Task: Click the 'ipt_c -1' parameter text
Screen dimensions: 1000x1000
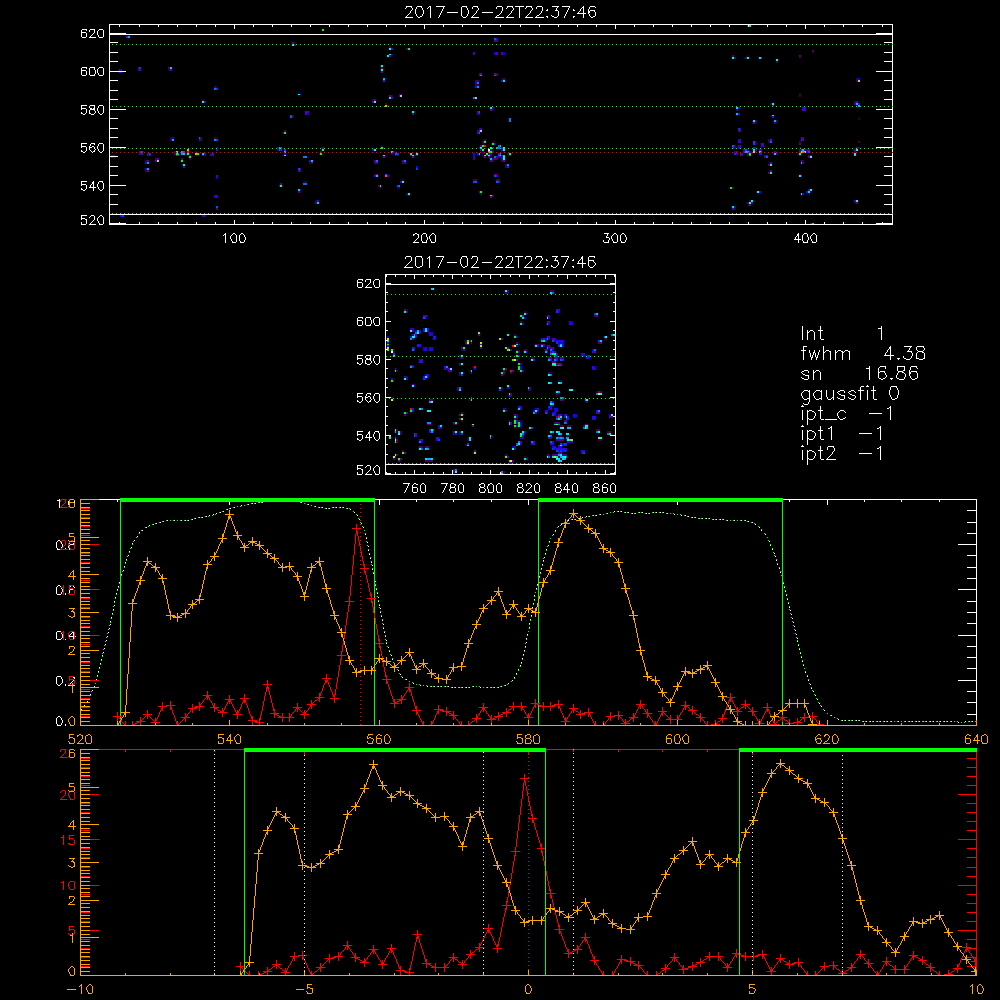Action: point(847,414)
